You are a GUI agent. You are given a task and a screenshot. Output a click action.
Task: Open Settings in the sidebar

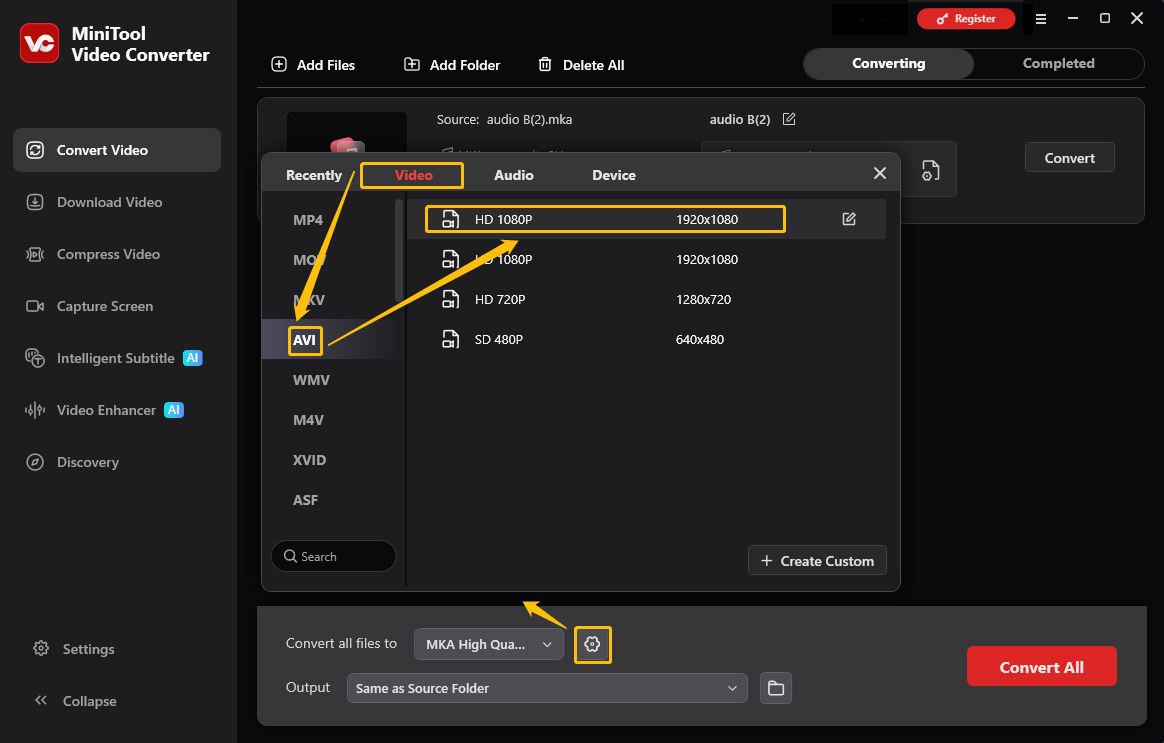[74, 649]
